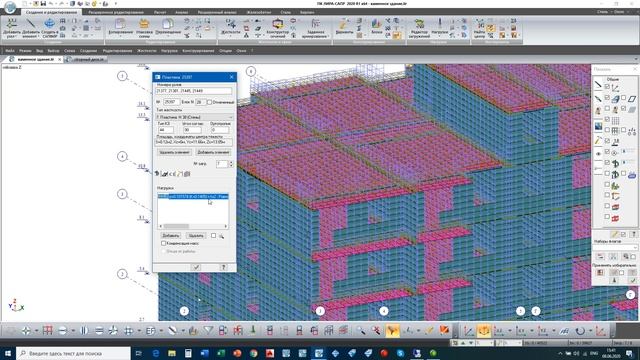Open the Конструирование menu

[198, 51]
